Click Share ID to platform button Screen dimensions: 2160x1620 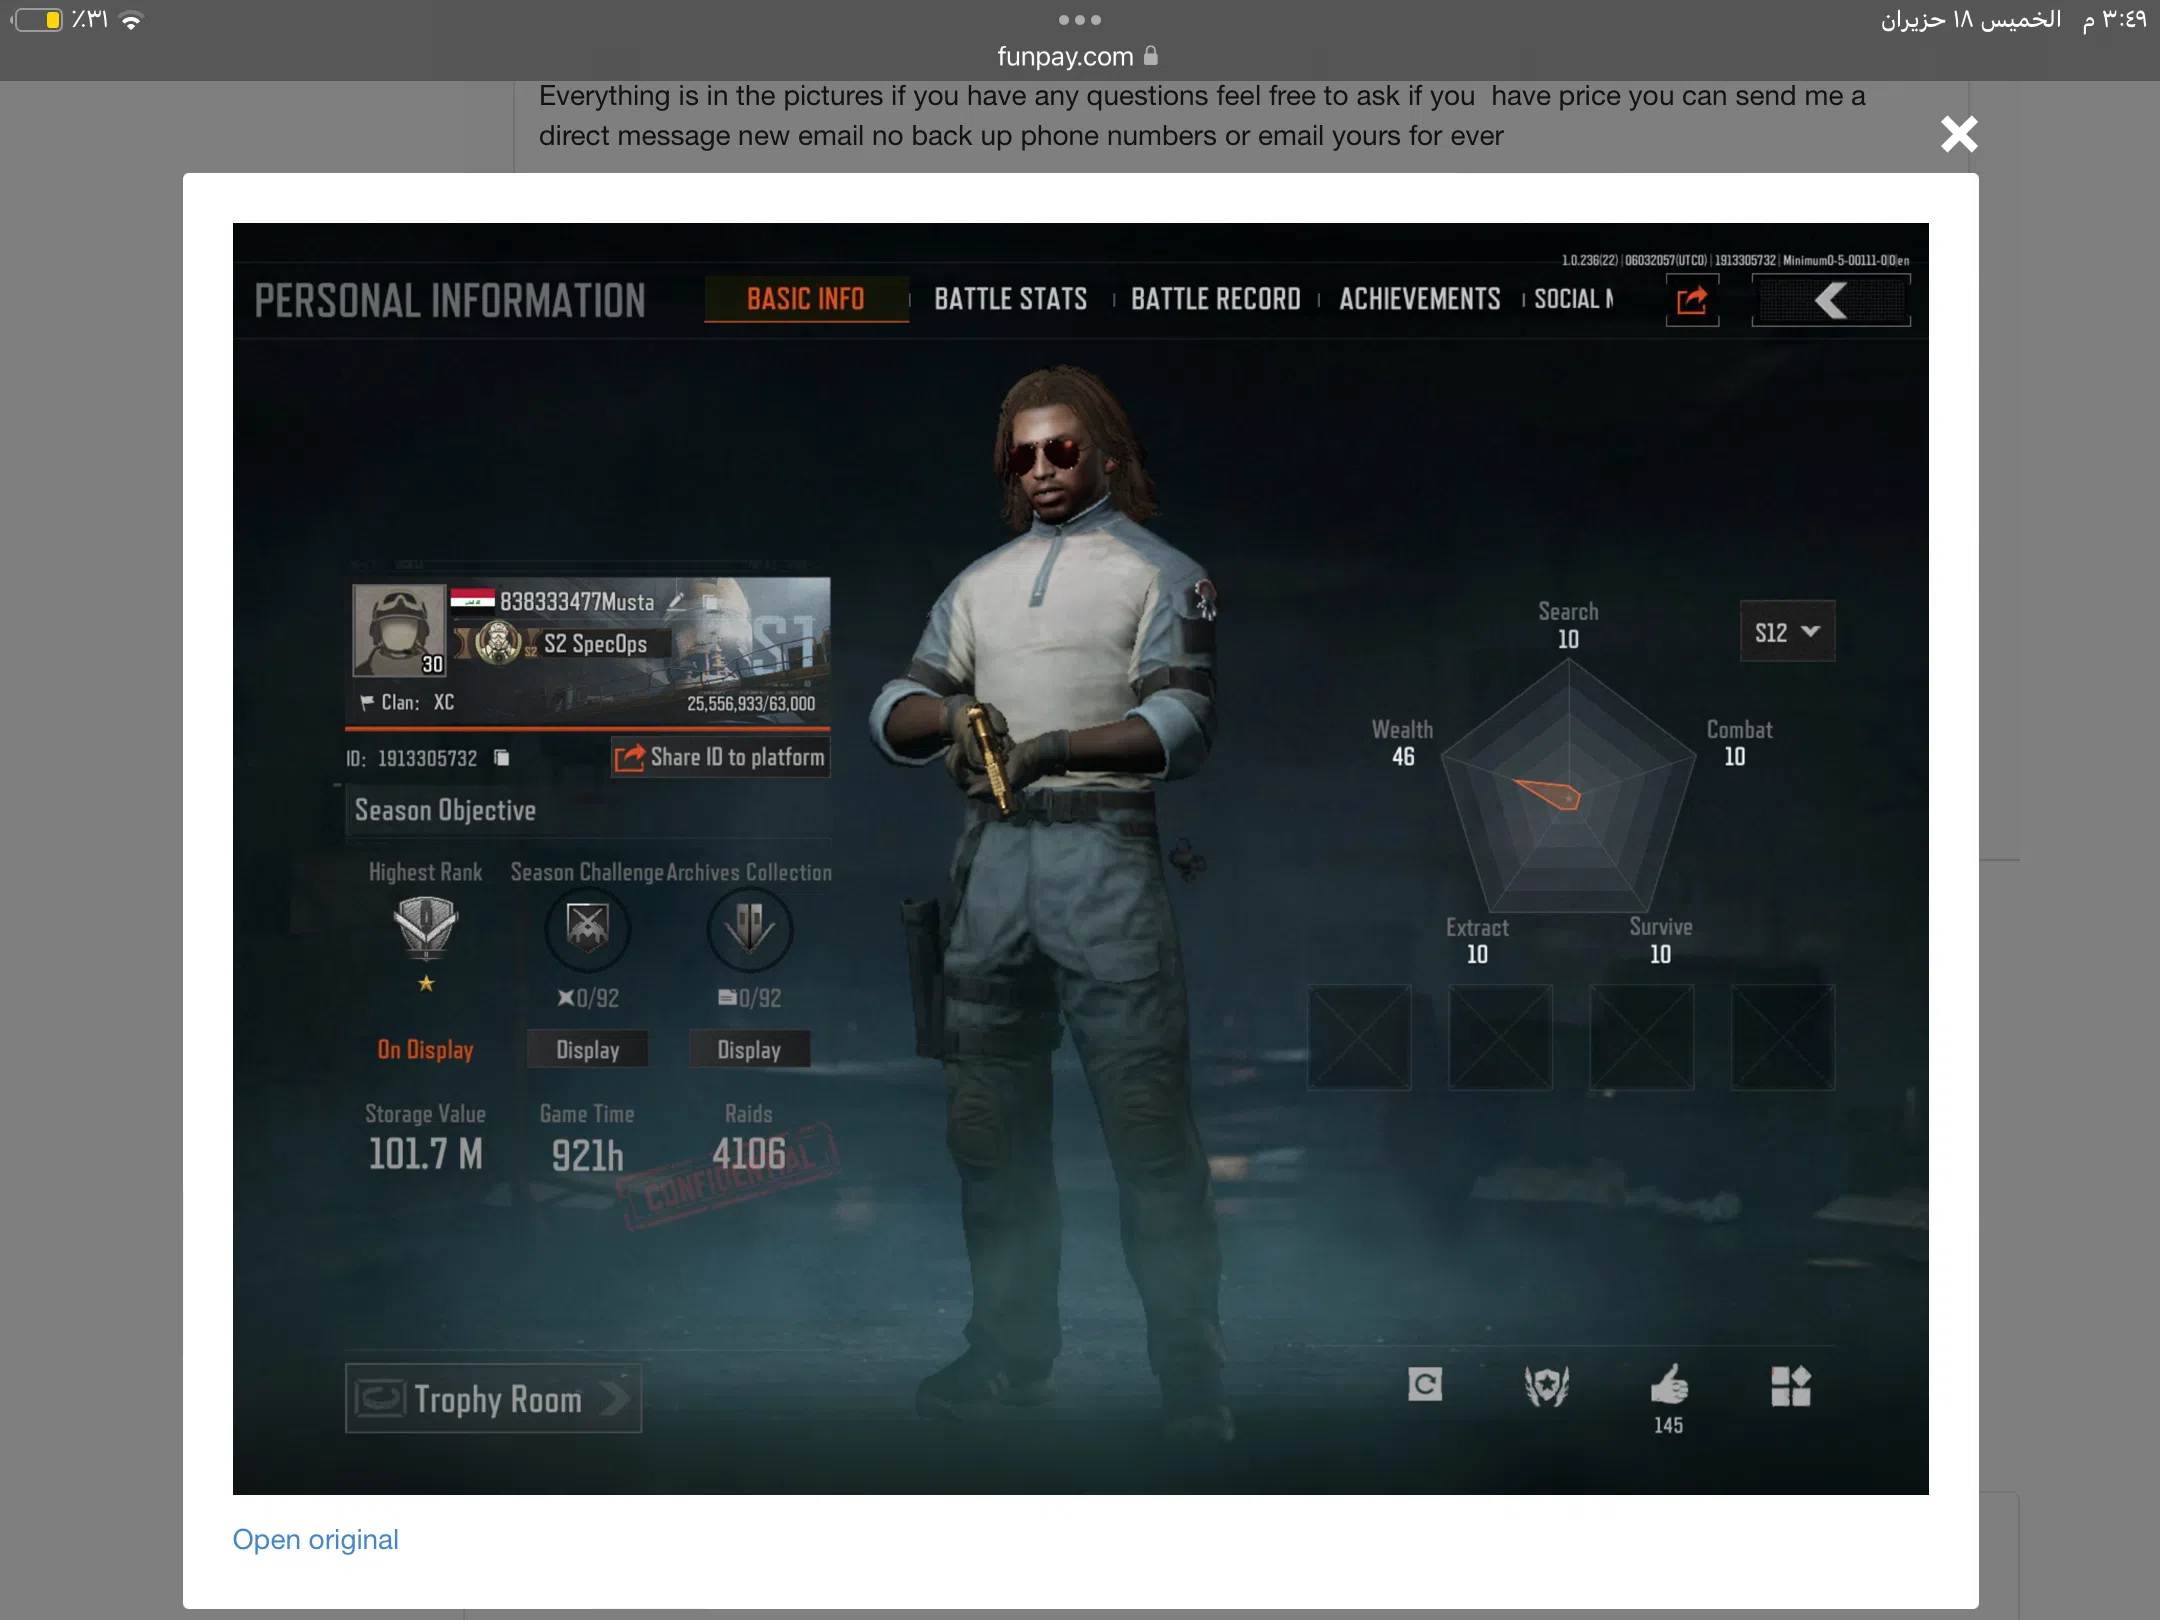(720, 757)
